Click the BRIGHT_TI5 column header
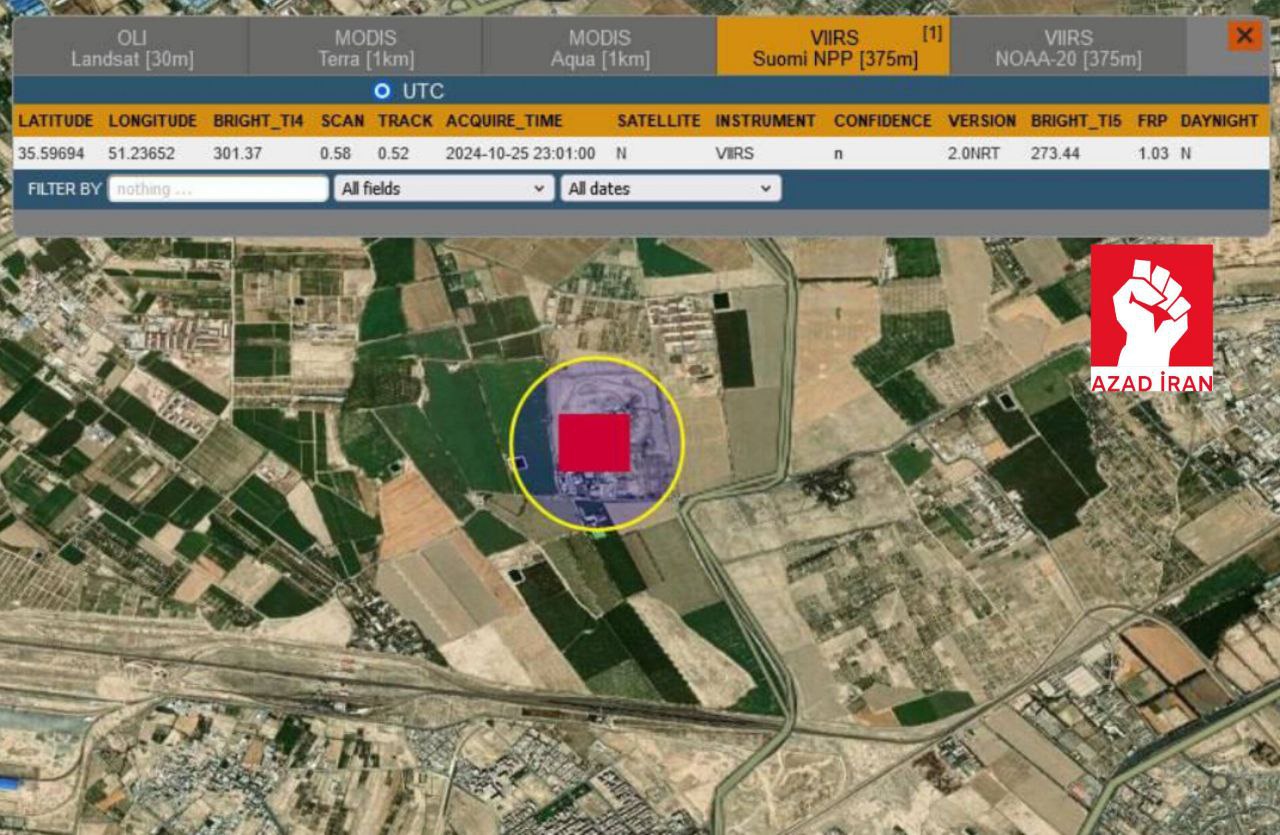The height and width of the screenshot is (835, 1280). (x=1076, y=121)
